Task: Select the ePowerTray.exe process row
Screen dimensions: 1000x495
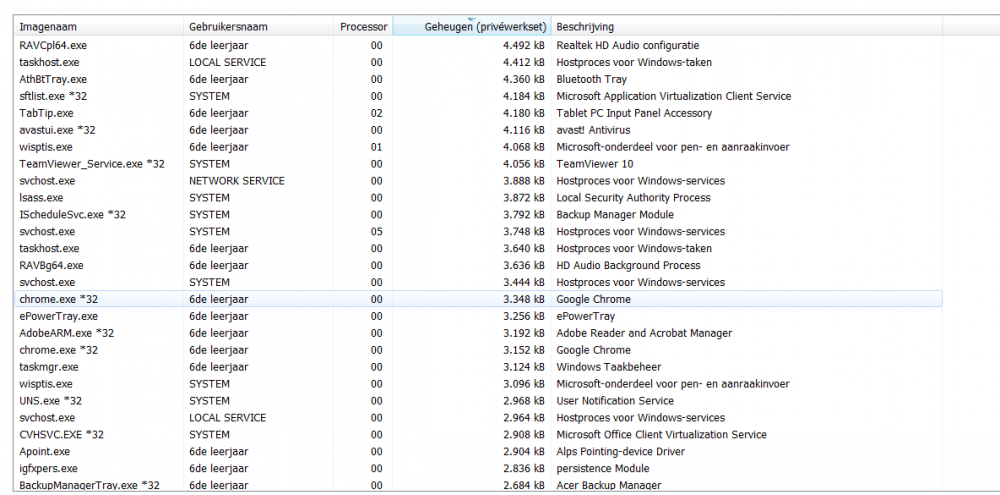Action: click(x=58, y=316)
